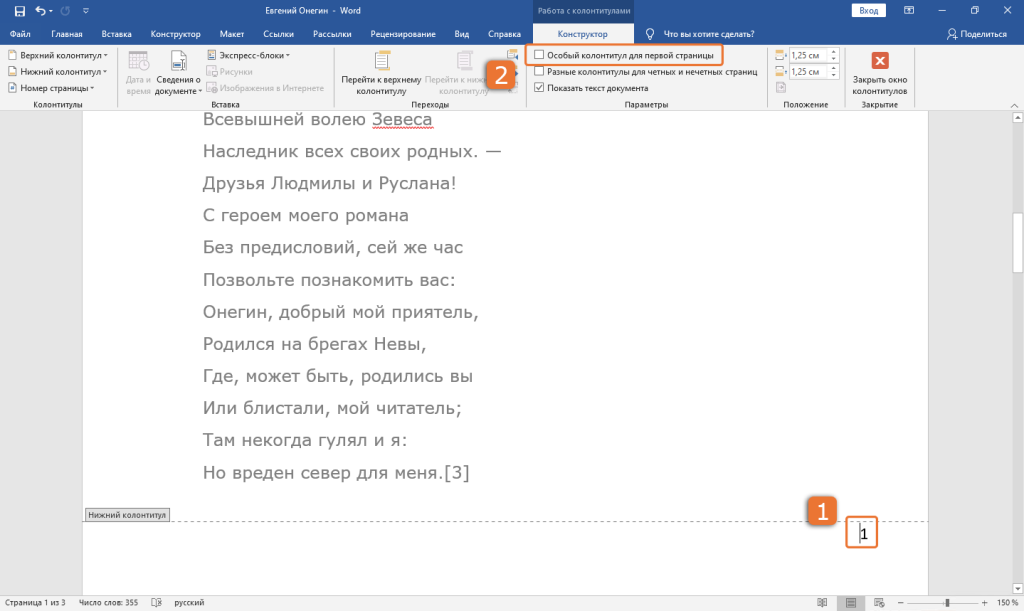The height and width of the screenshot is (611, 1024).
Task: Click the Нижний колонтитул footer label tag
Action: 127,515
